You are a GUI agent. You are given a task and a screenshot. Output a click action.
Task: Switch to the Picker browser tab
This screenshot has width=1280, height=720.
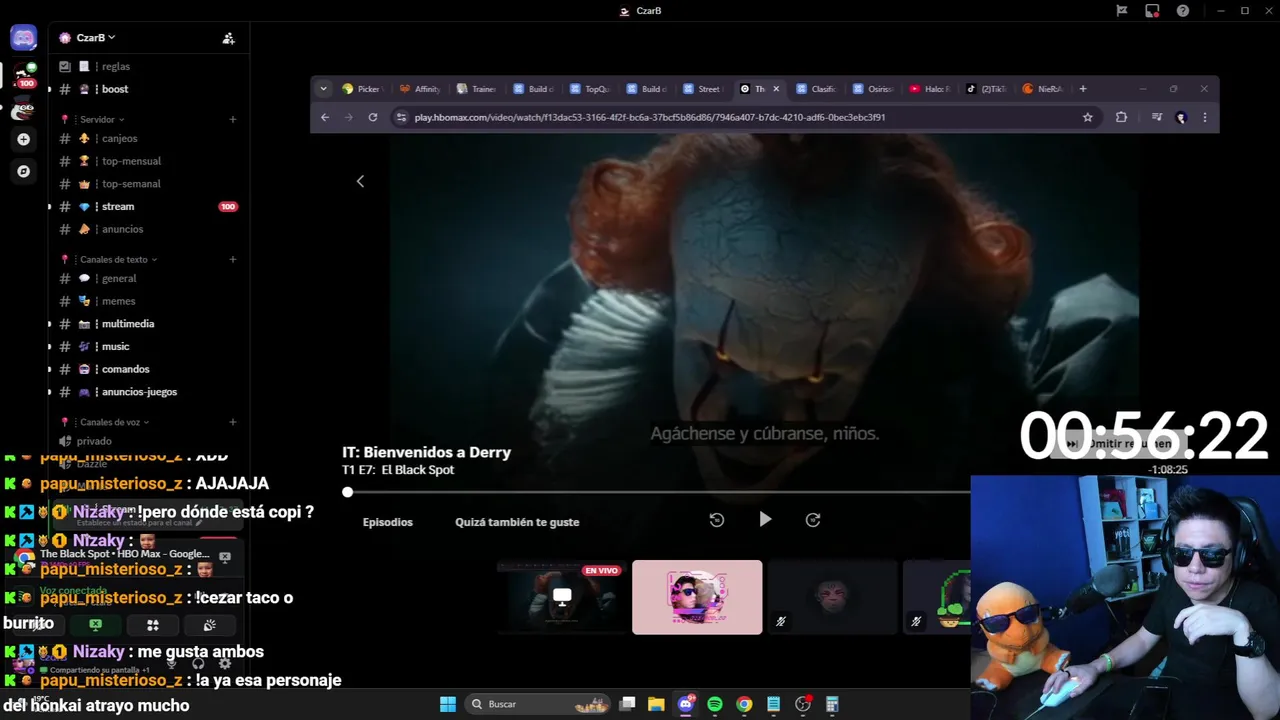pos(362,89)
